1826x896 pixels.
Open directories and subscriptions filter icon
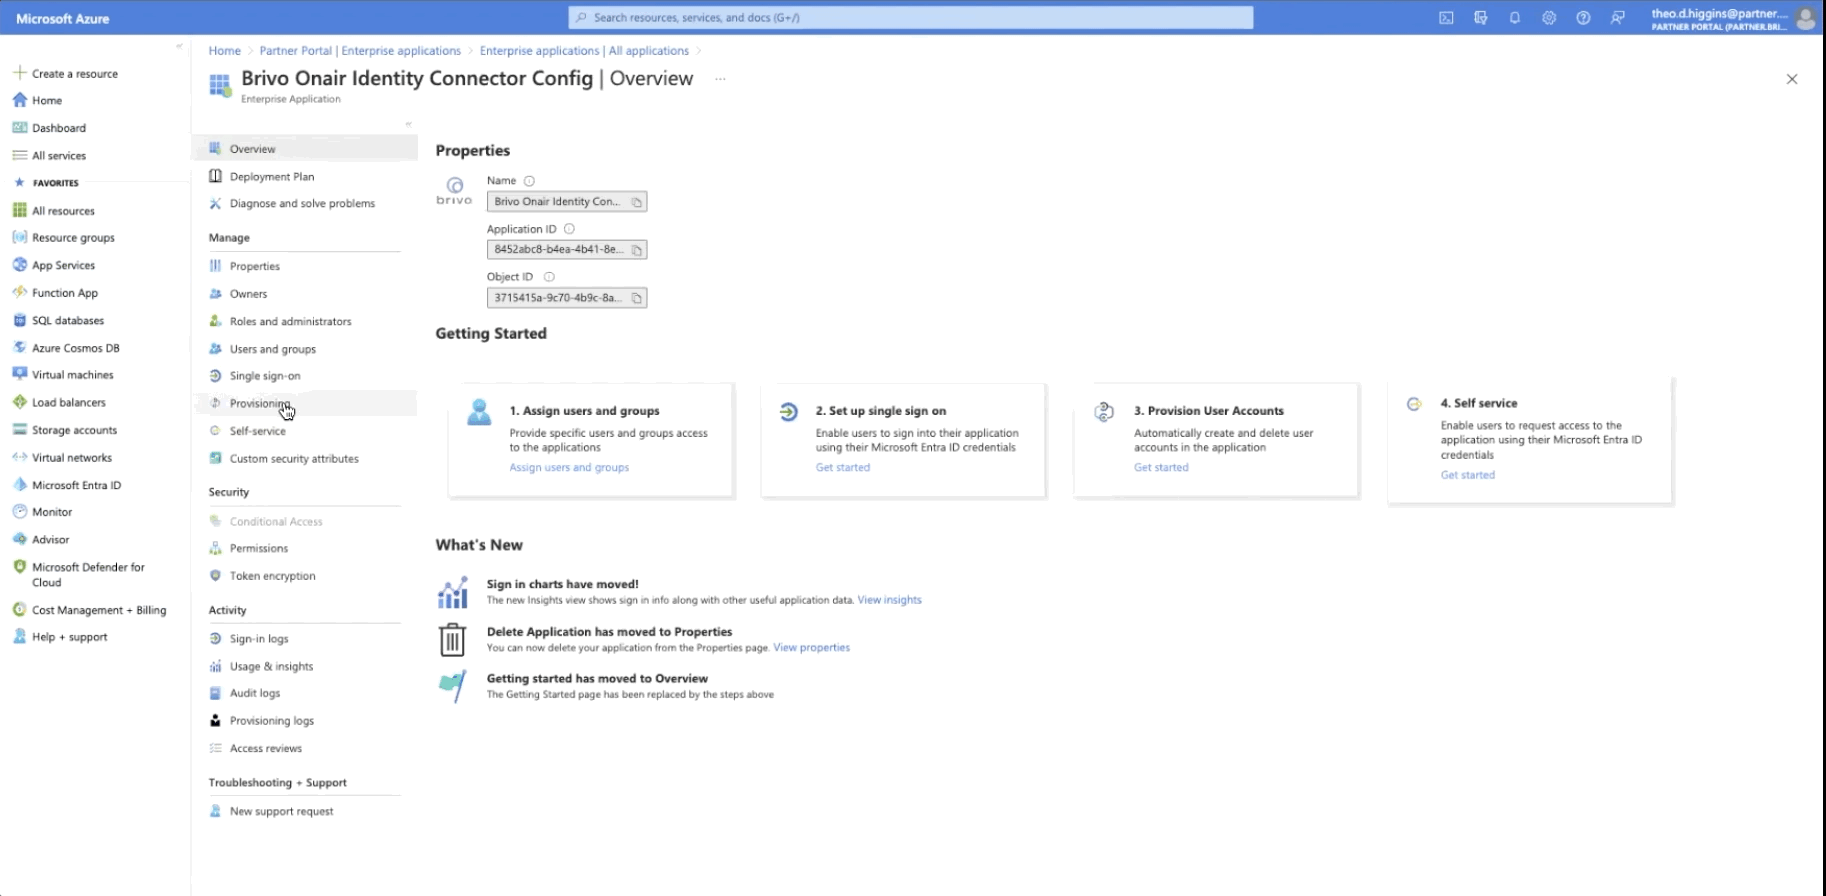click(x=1481, y=18)
